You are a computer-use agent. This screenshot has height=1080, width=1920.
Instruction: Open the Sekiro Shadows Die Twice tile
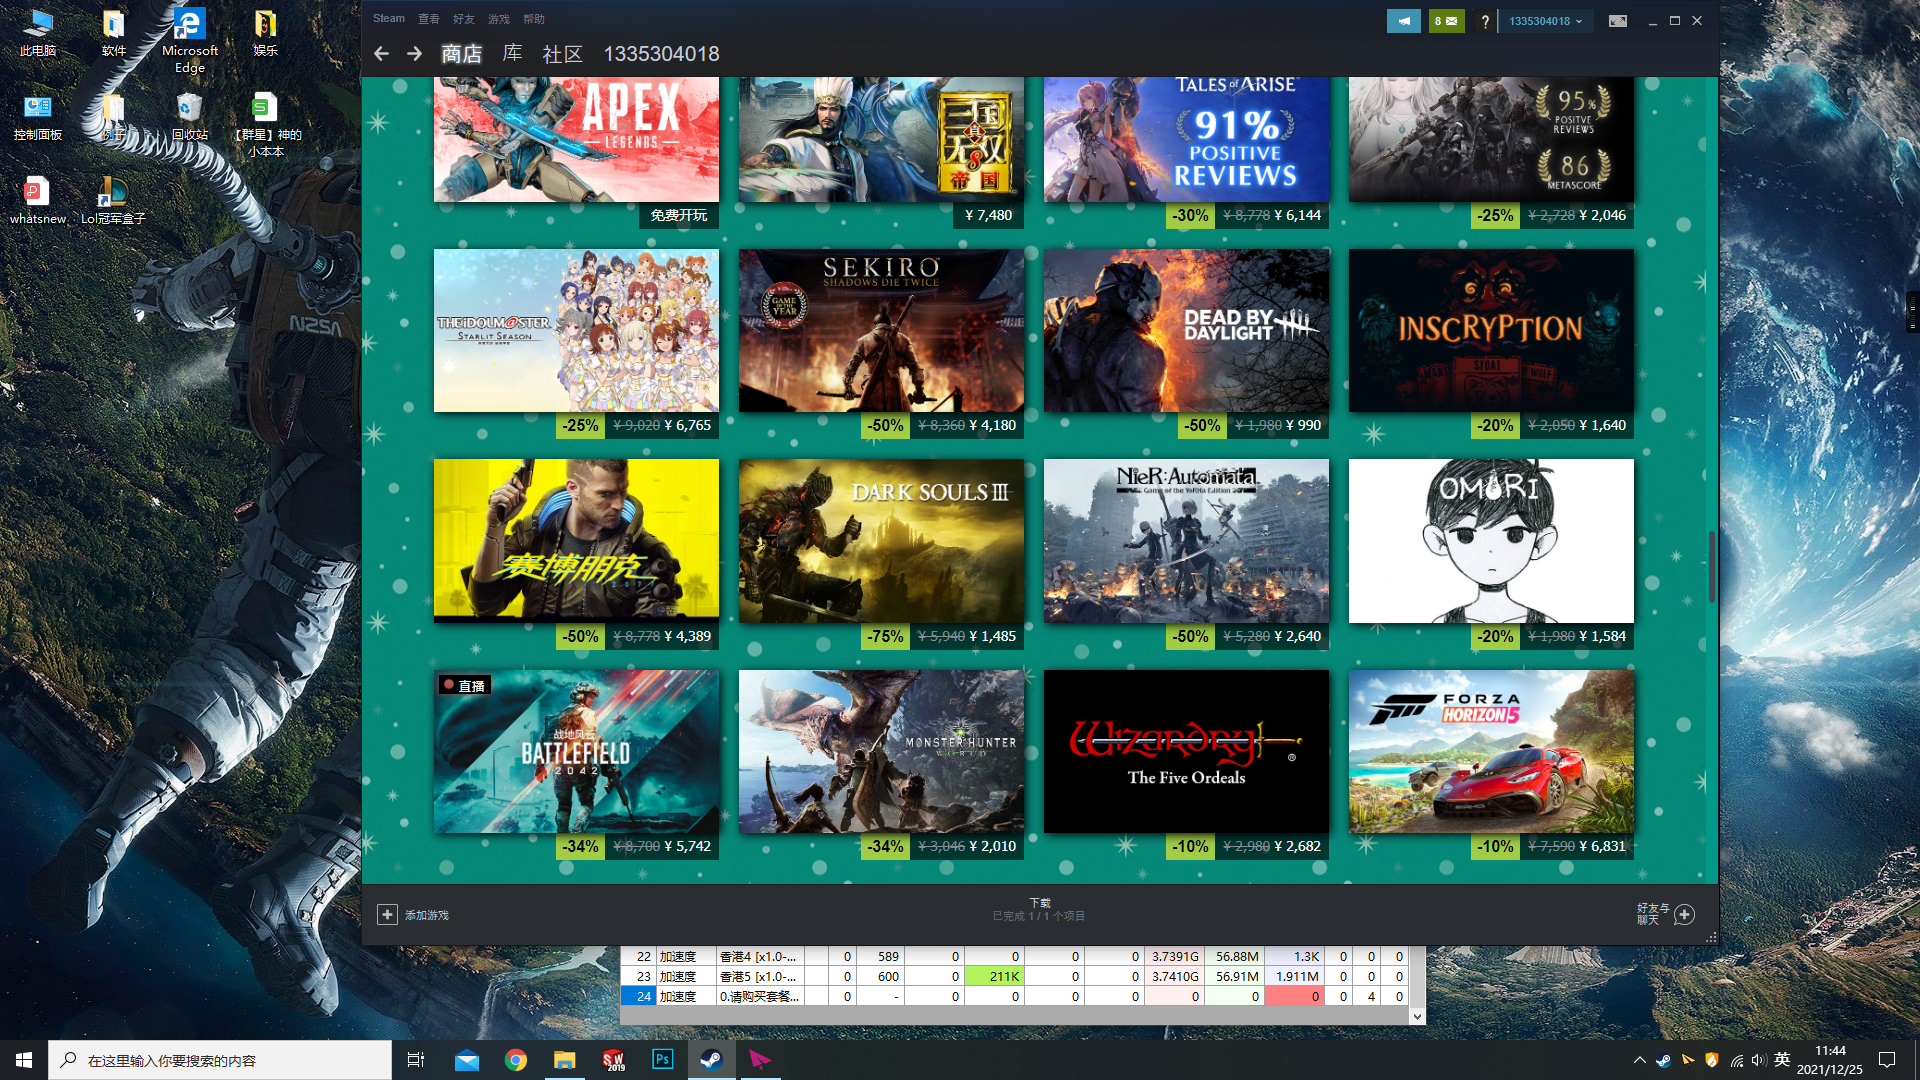click(x=881, y=330)
